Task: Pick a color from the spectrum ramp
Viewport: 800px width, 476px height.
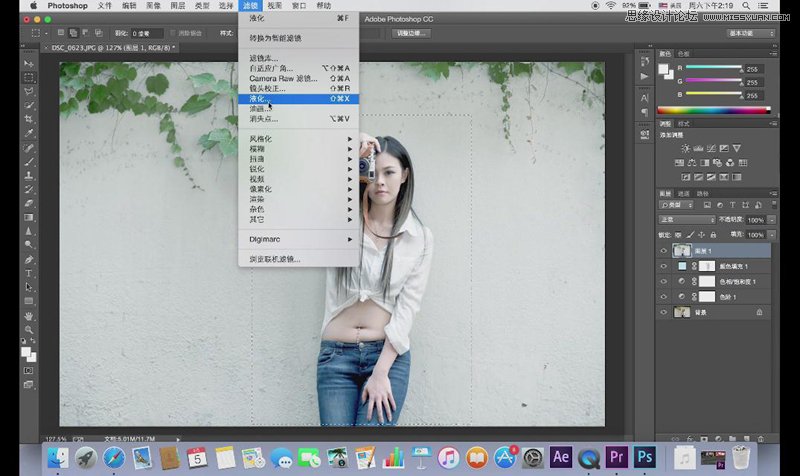Action: click(714, 110)
